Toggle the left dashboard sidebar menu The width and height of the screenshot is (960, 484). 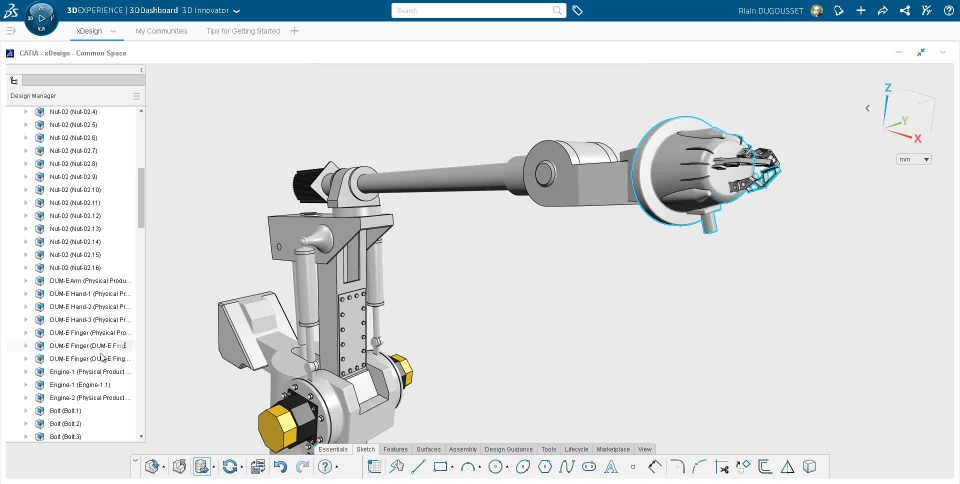tap(10, 31)
